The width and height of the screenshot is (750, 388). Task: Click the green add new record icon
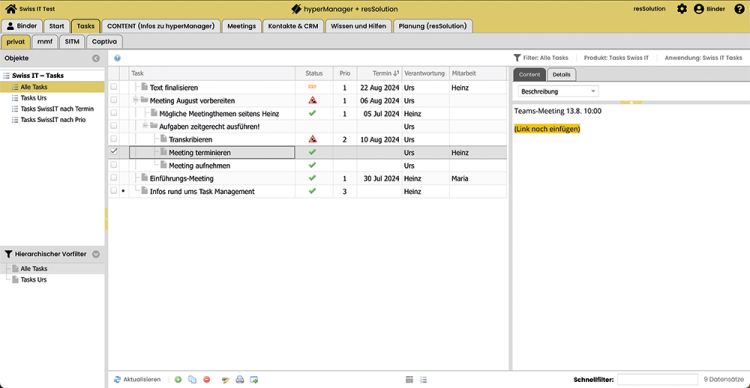pos(178,379)
